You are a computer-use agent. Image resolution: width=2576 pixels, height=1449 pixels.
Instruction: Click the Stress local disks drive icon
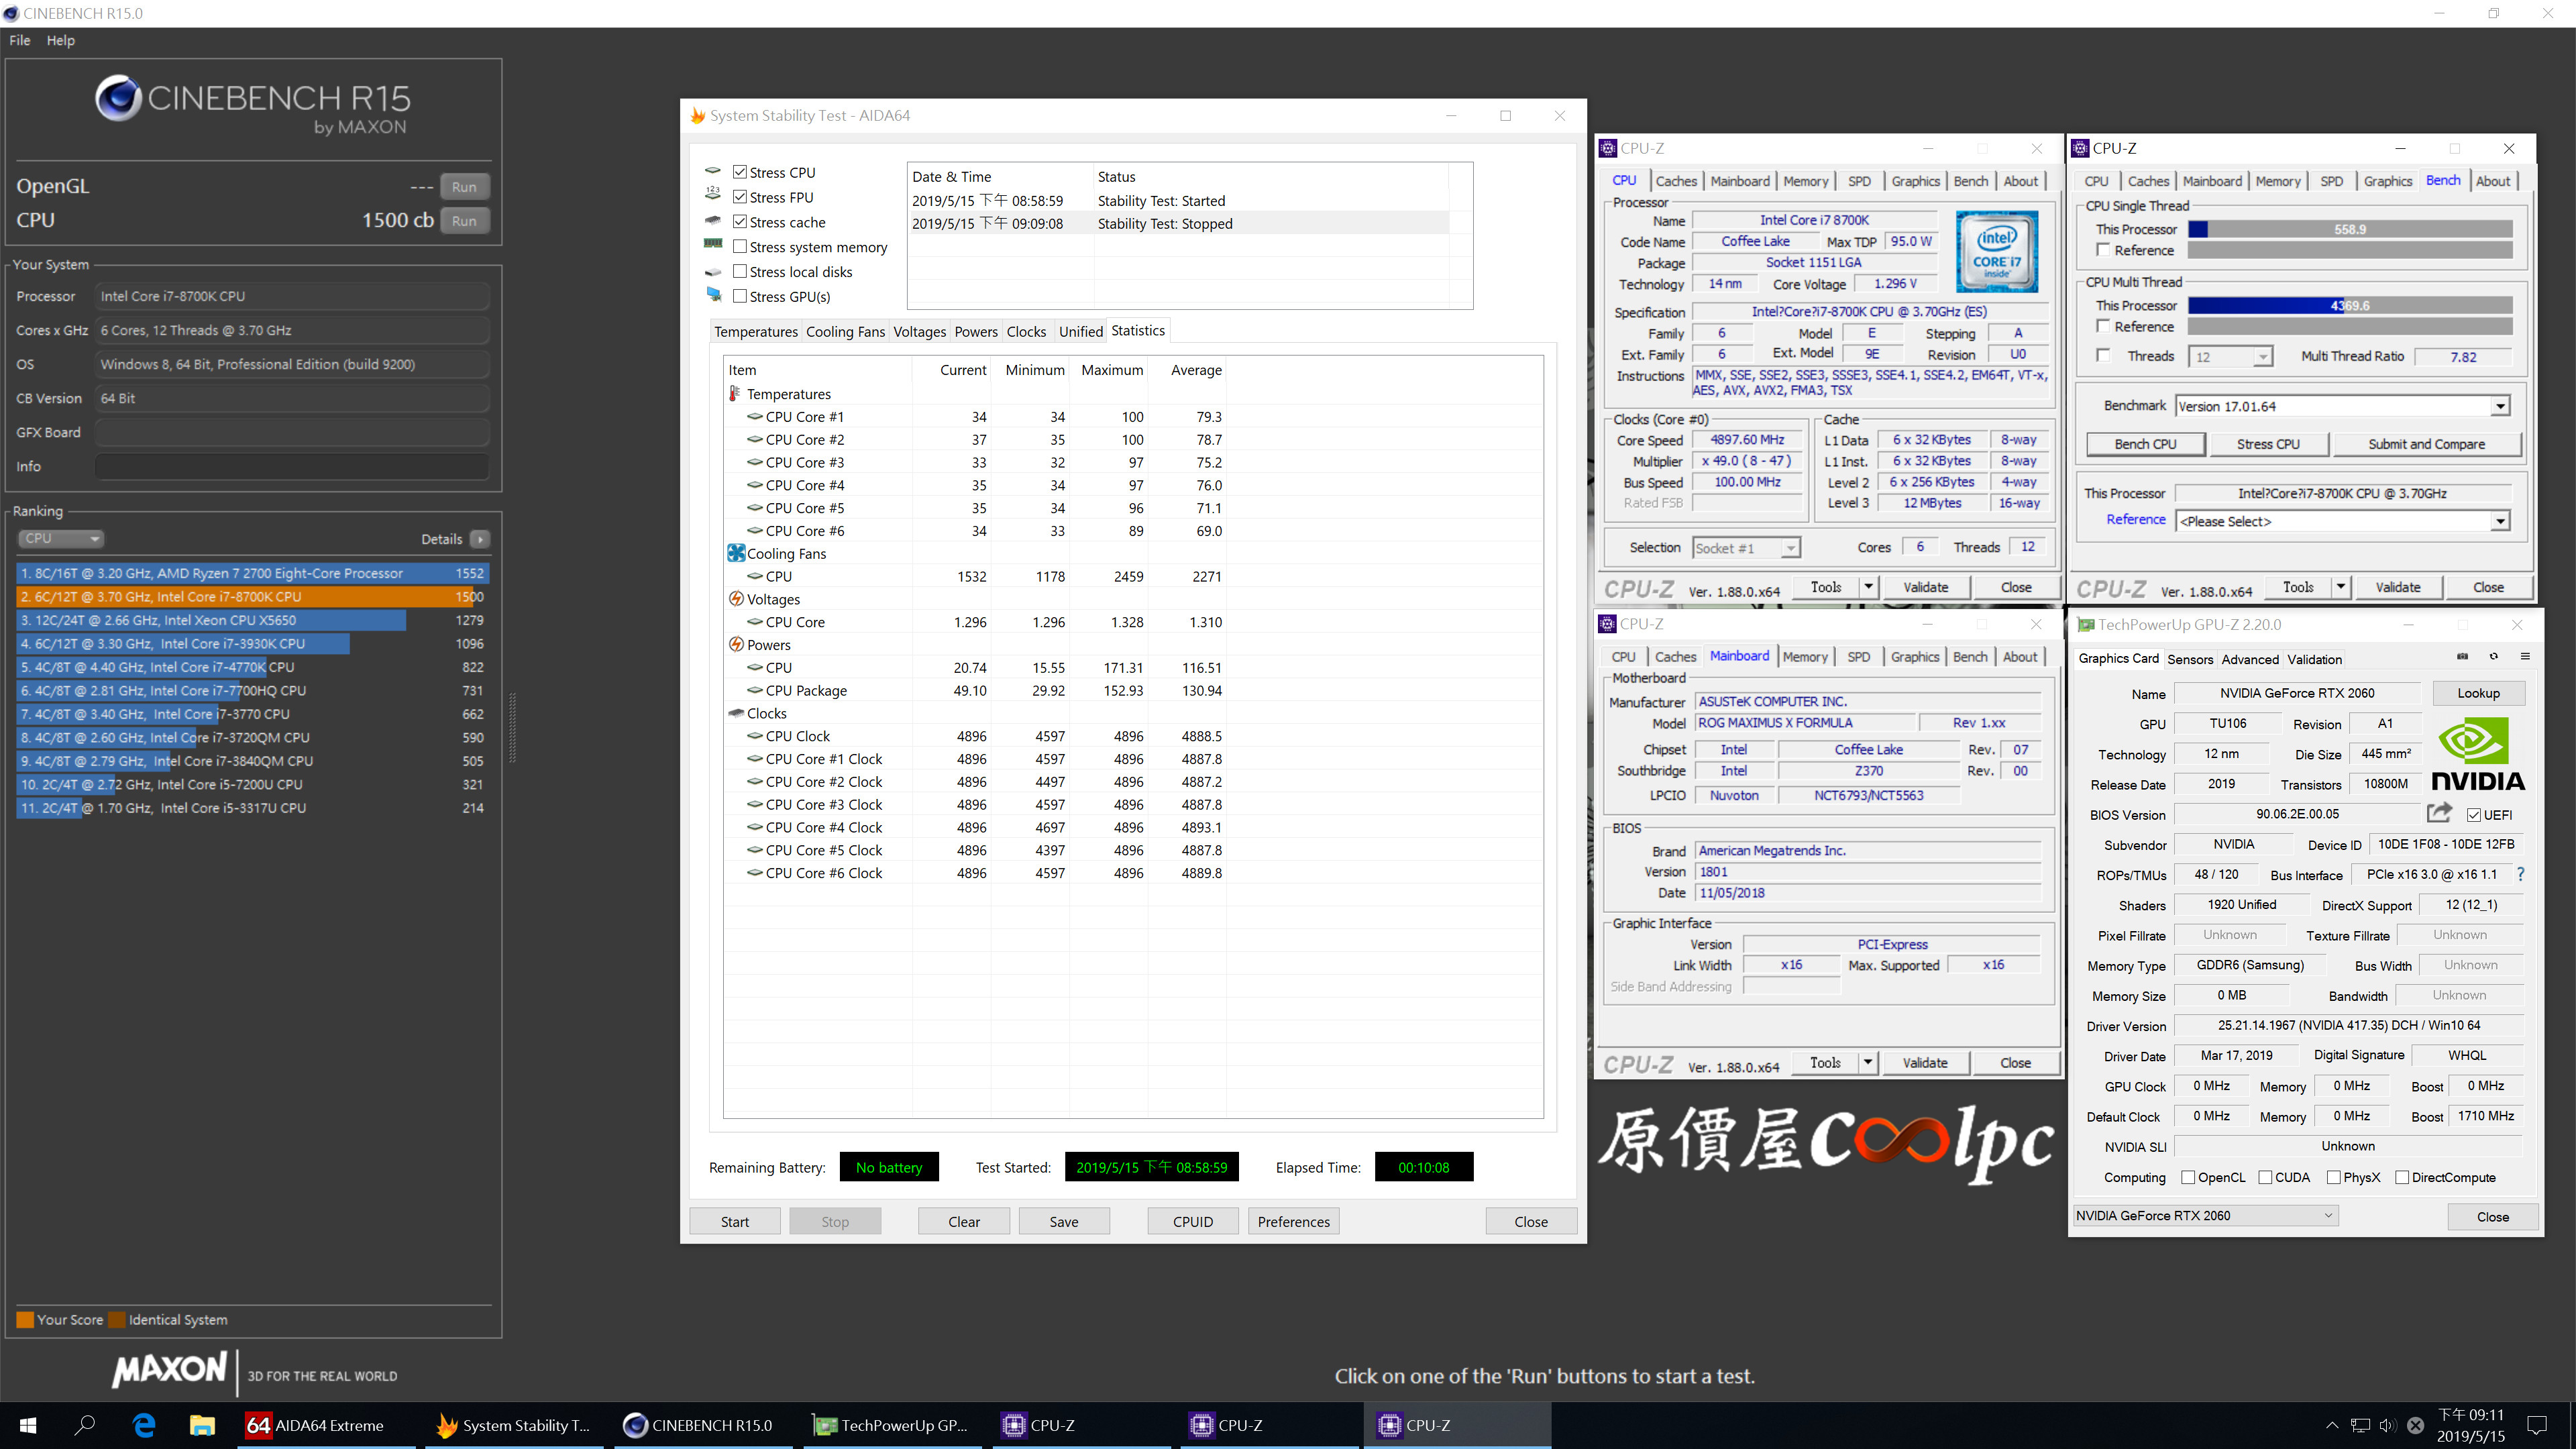pos(713,271)
